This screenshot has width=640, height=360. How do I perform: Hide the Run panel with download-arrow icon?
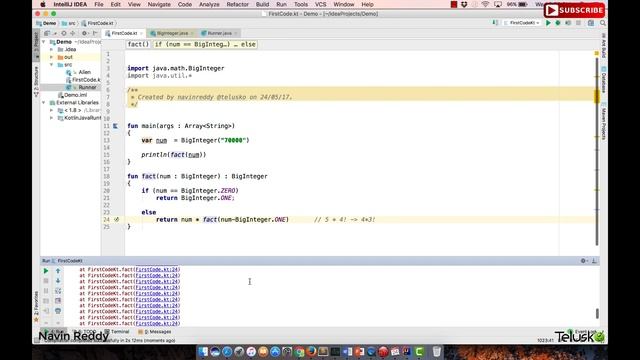594,261
